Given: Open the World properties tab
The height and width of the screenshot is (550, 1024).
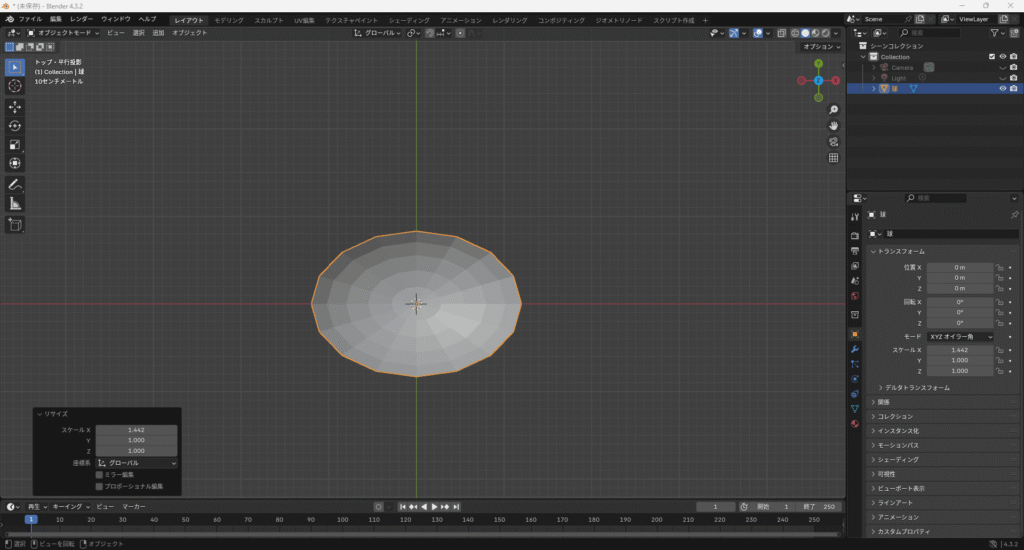Looking at the screenshot, I should click(x=855, y=296).
